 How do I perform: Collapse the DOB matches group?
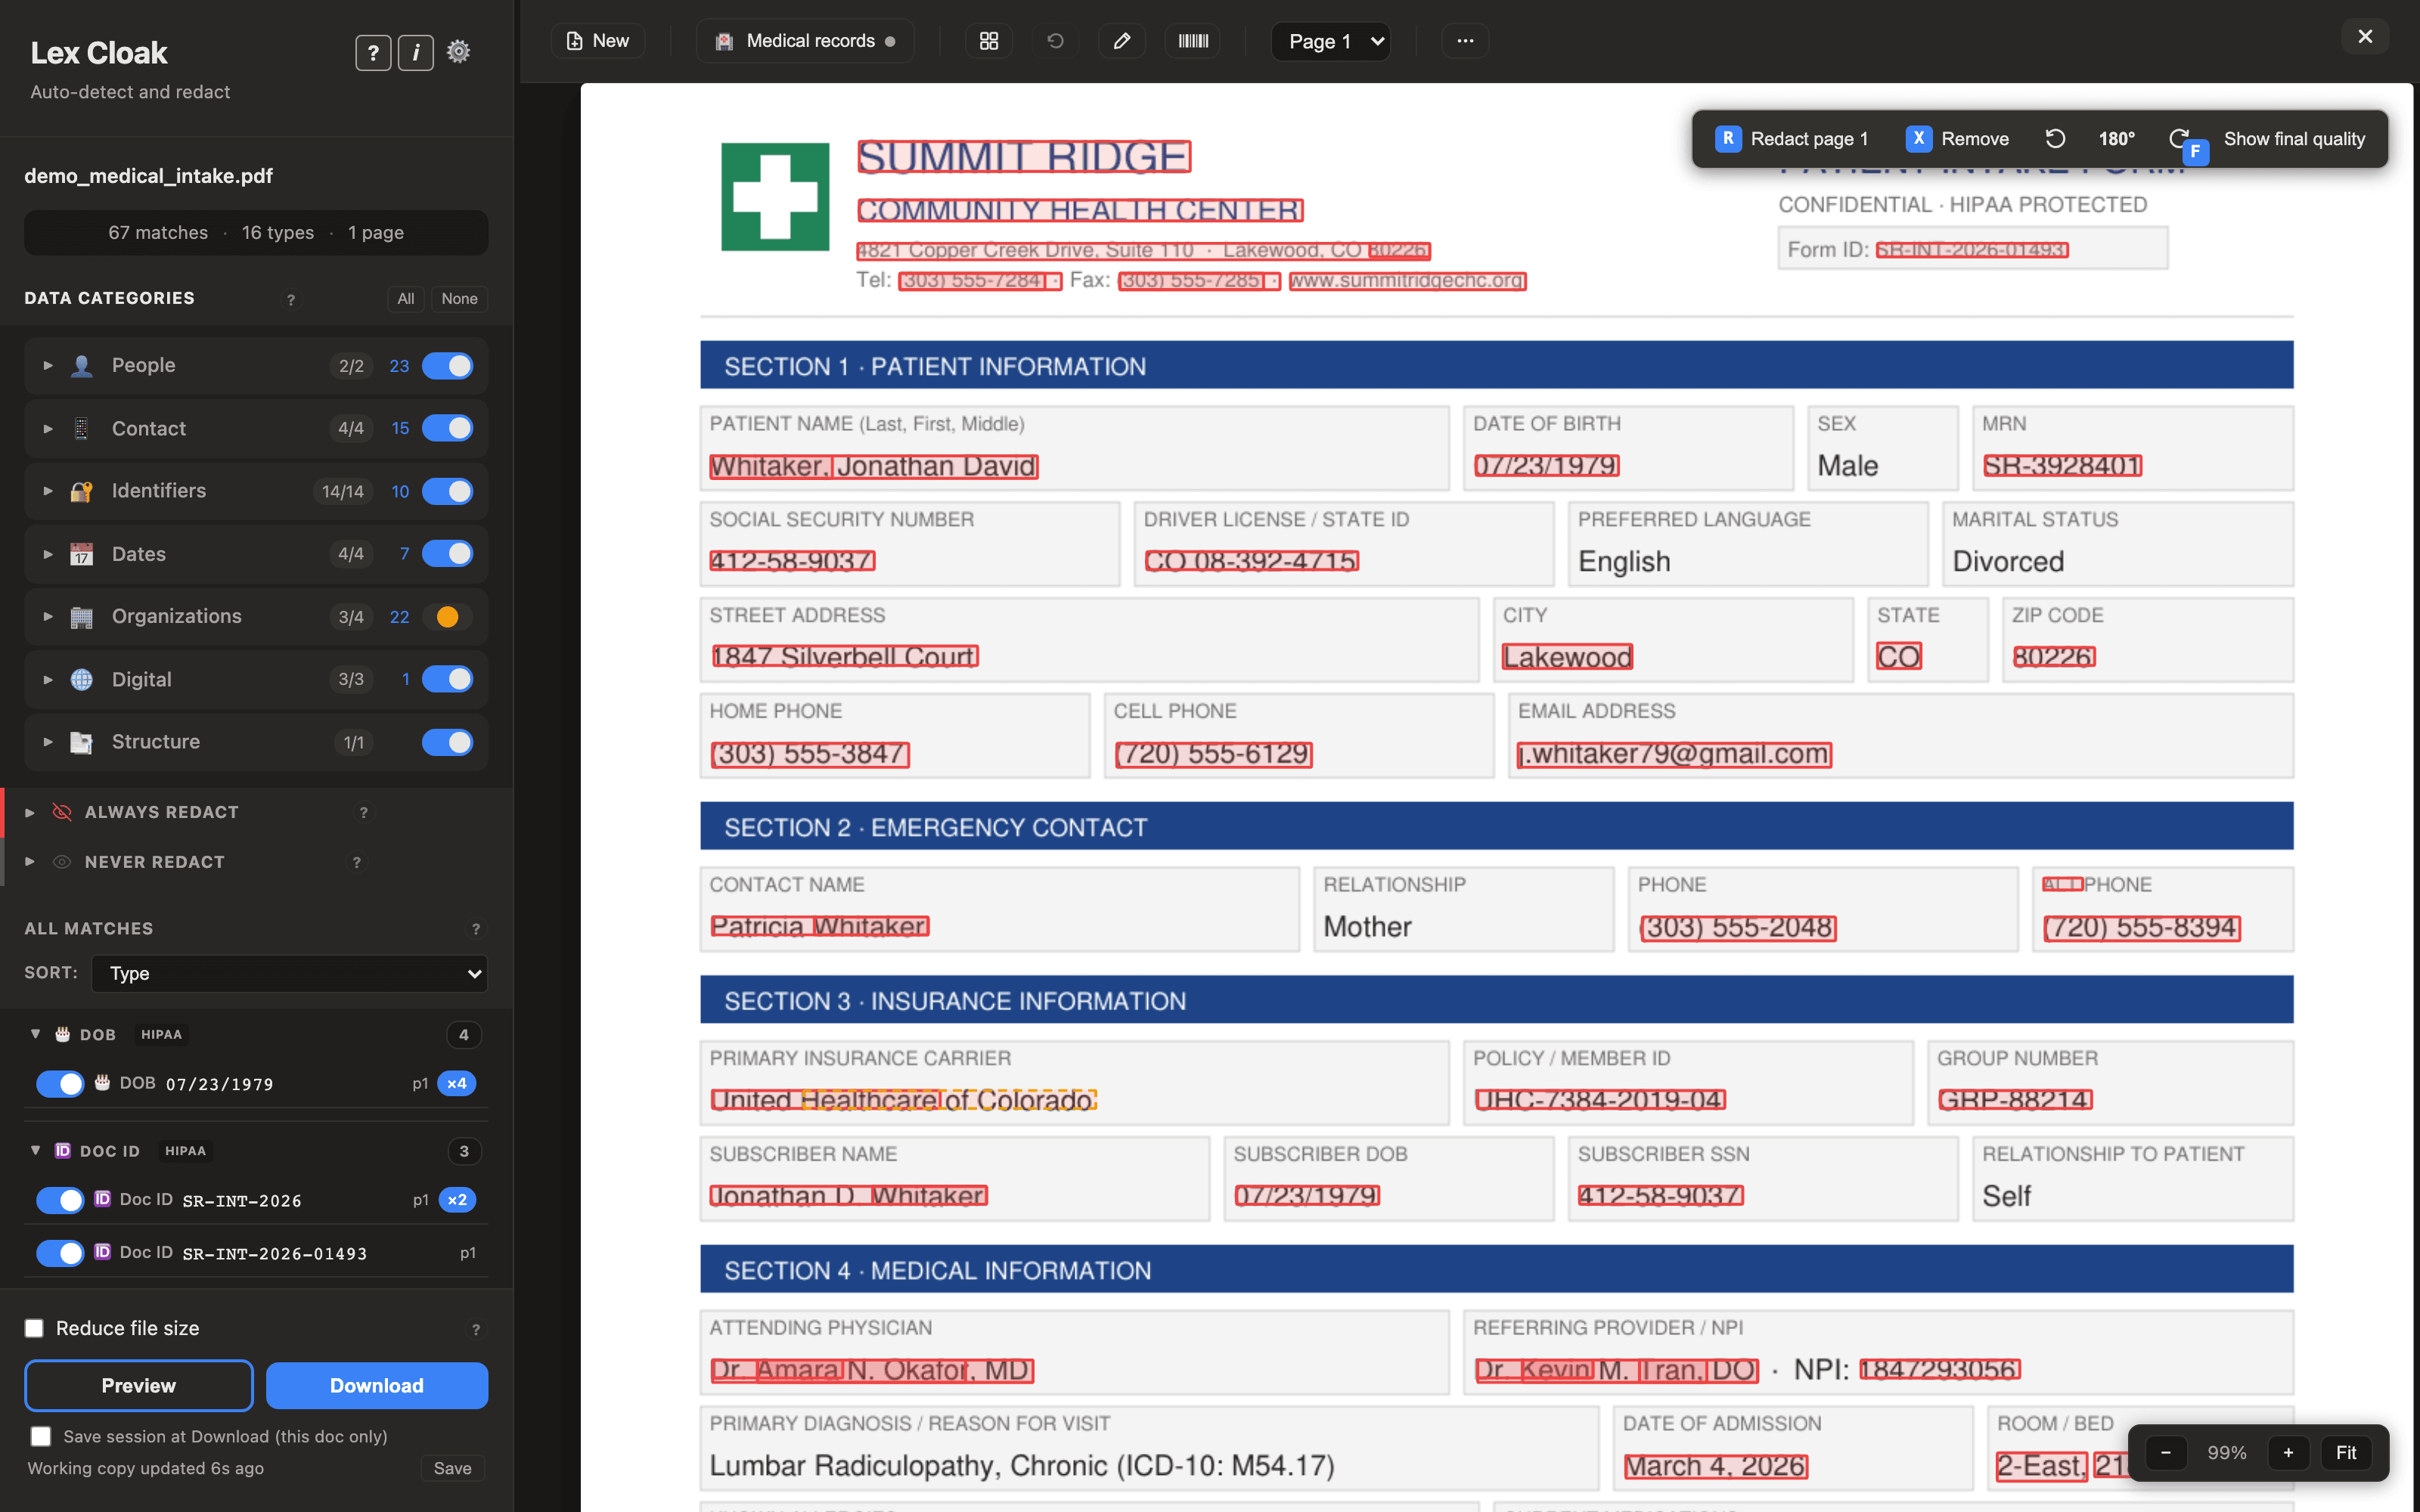click(35, 1034)
